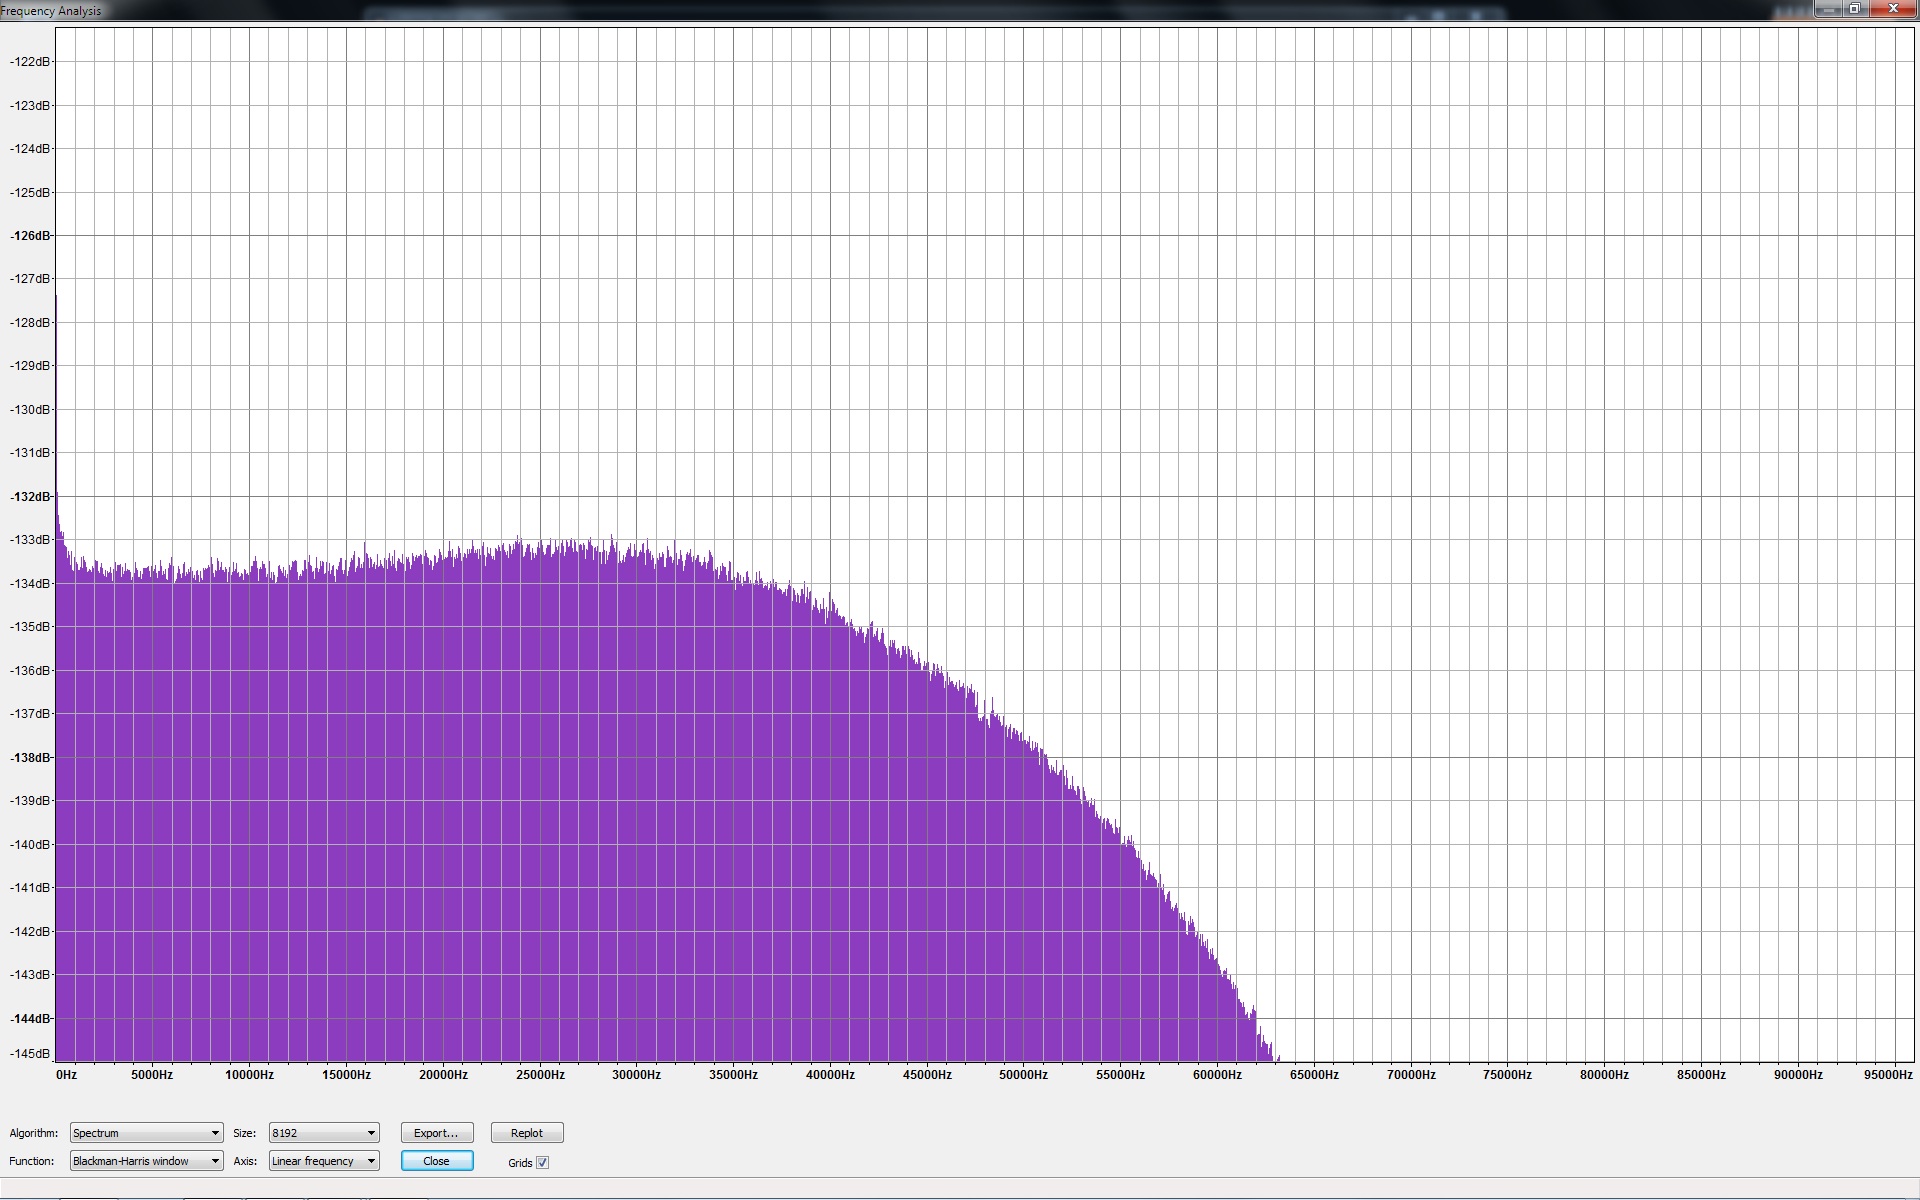The height and width of the screenshot is (1200, 1920).
Task: Close the Frequency Analysis dialog with the Close button
Action: click(x=436, y=1161)
